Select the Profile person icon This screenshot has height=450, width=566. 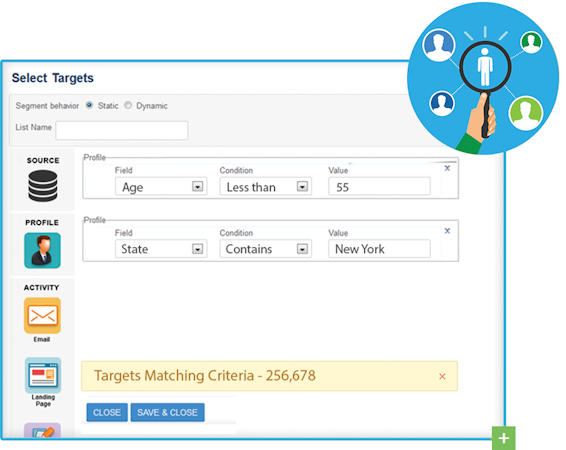point(42,250)
